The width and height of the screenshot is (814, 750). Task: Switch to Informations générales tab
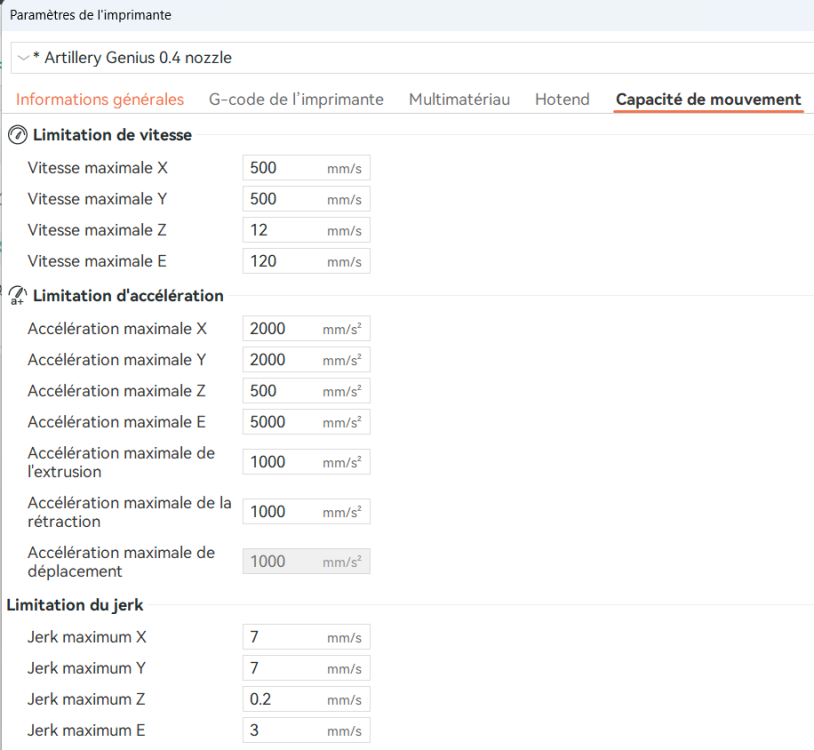coord(100,99)
